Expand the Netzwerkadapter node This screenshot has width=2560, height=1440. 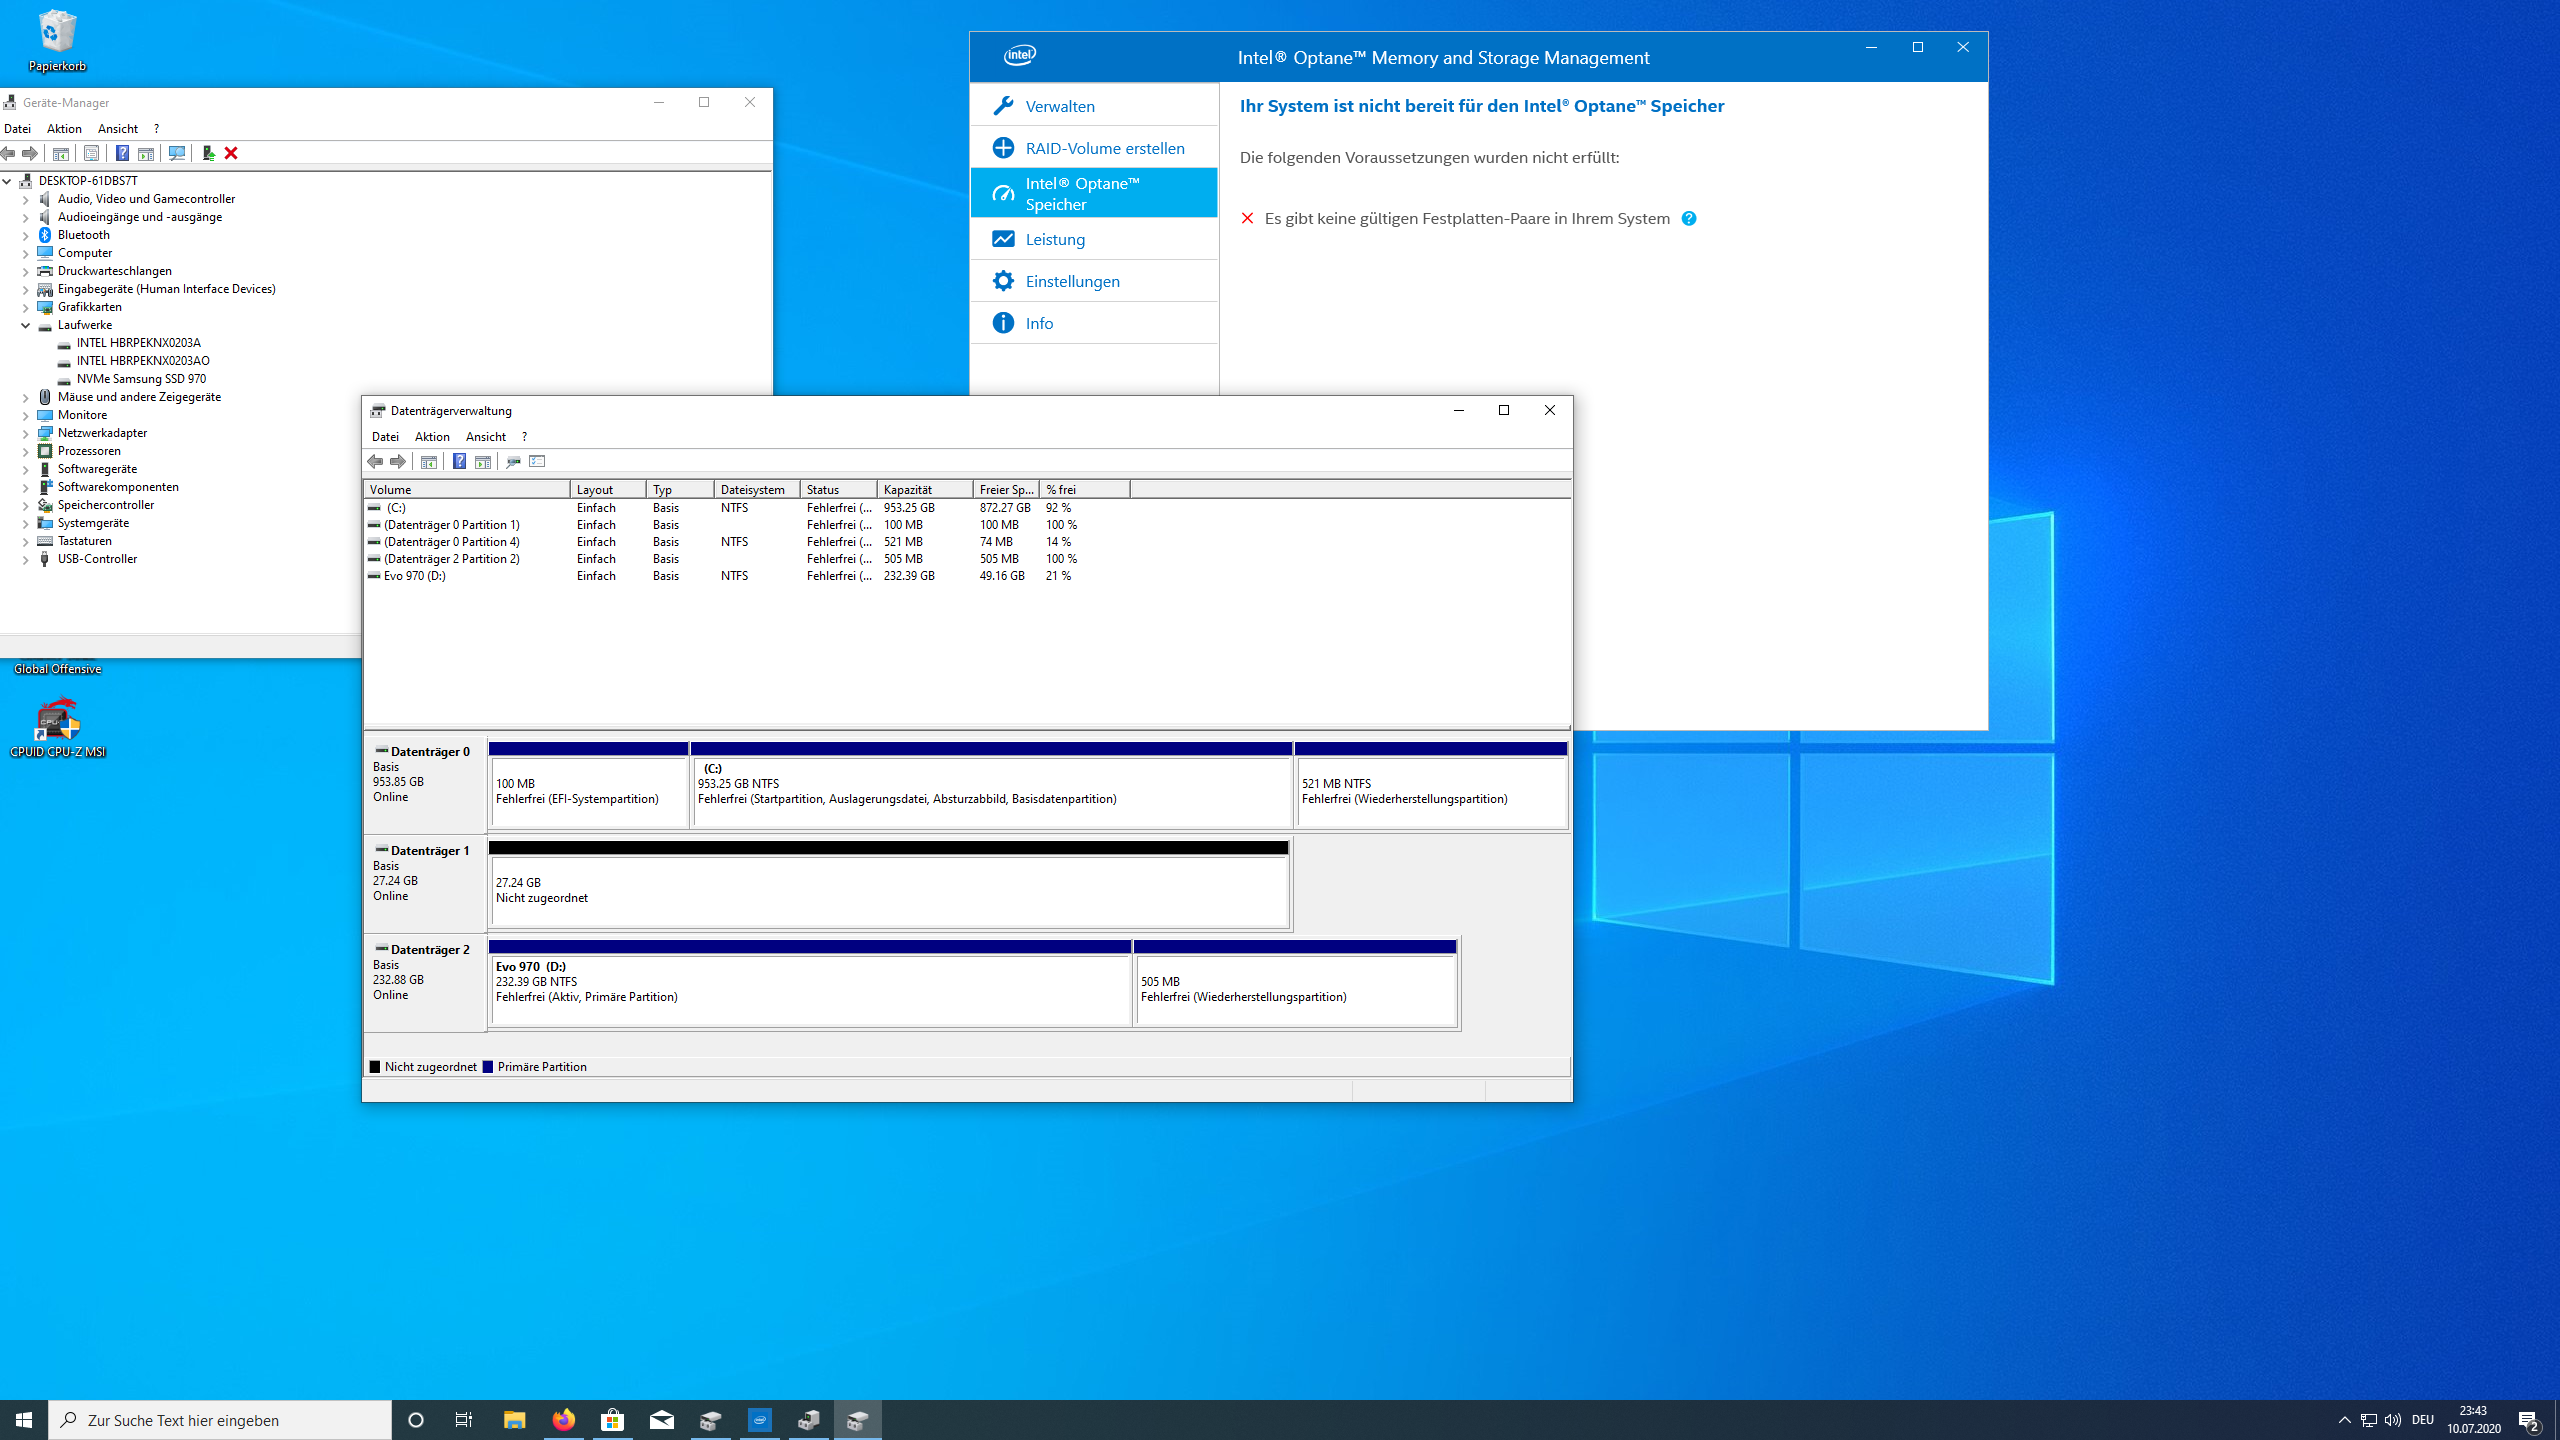click(x=26, y=433)
